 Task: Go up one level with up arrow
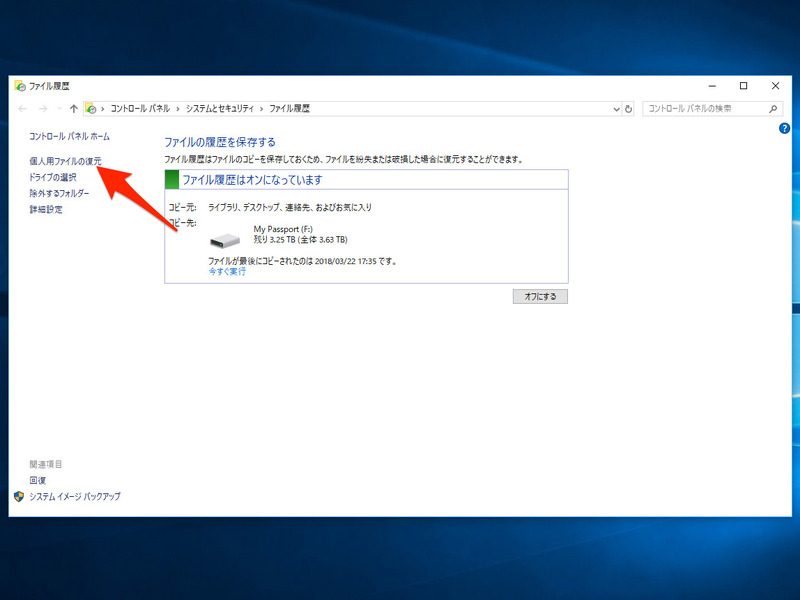pos(73,109)
